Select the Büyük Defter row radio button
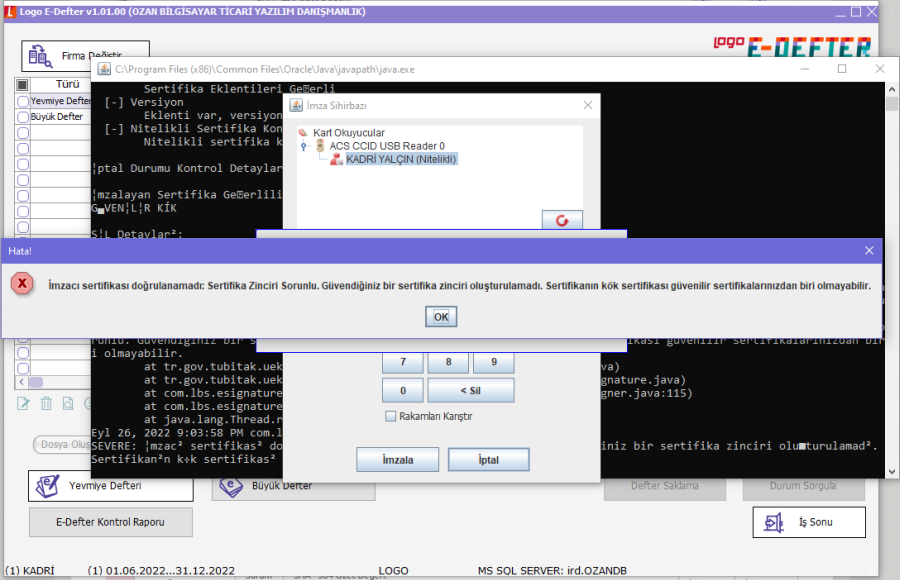Screen dimensions: 900x580 (x=23, y=117)
